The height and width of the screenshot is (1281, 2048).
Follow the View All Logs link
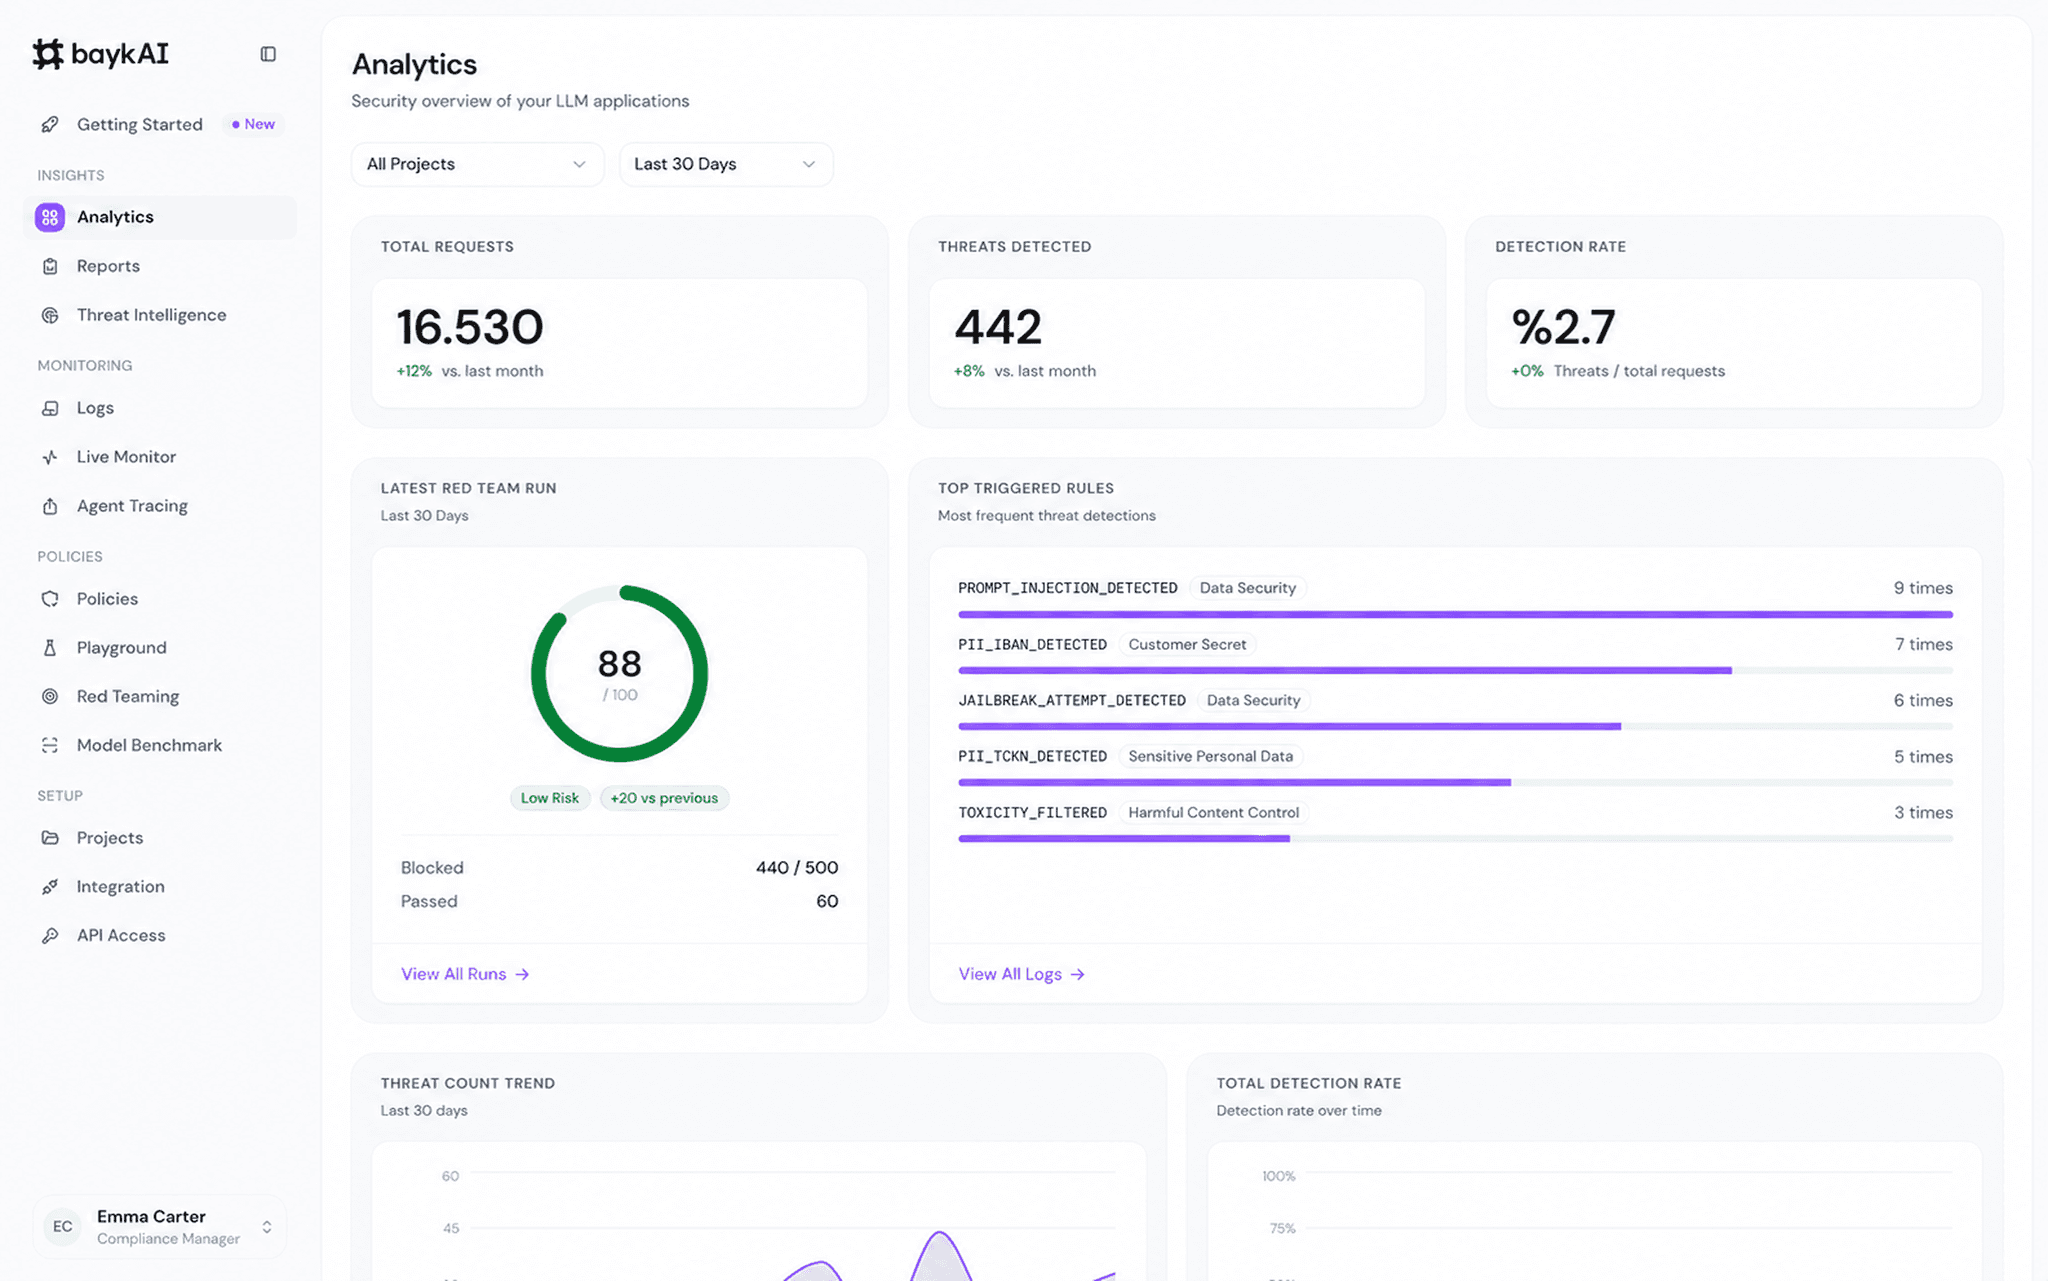tap(1022, 974)
